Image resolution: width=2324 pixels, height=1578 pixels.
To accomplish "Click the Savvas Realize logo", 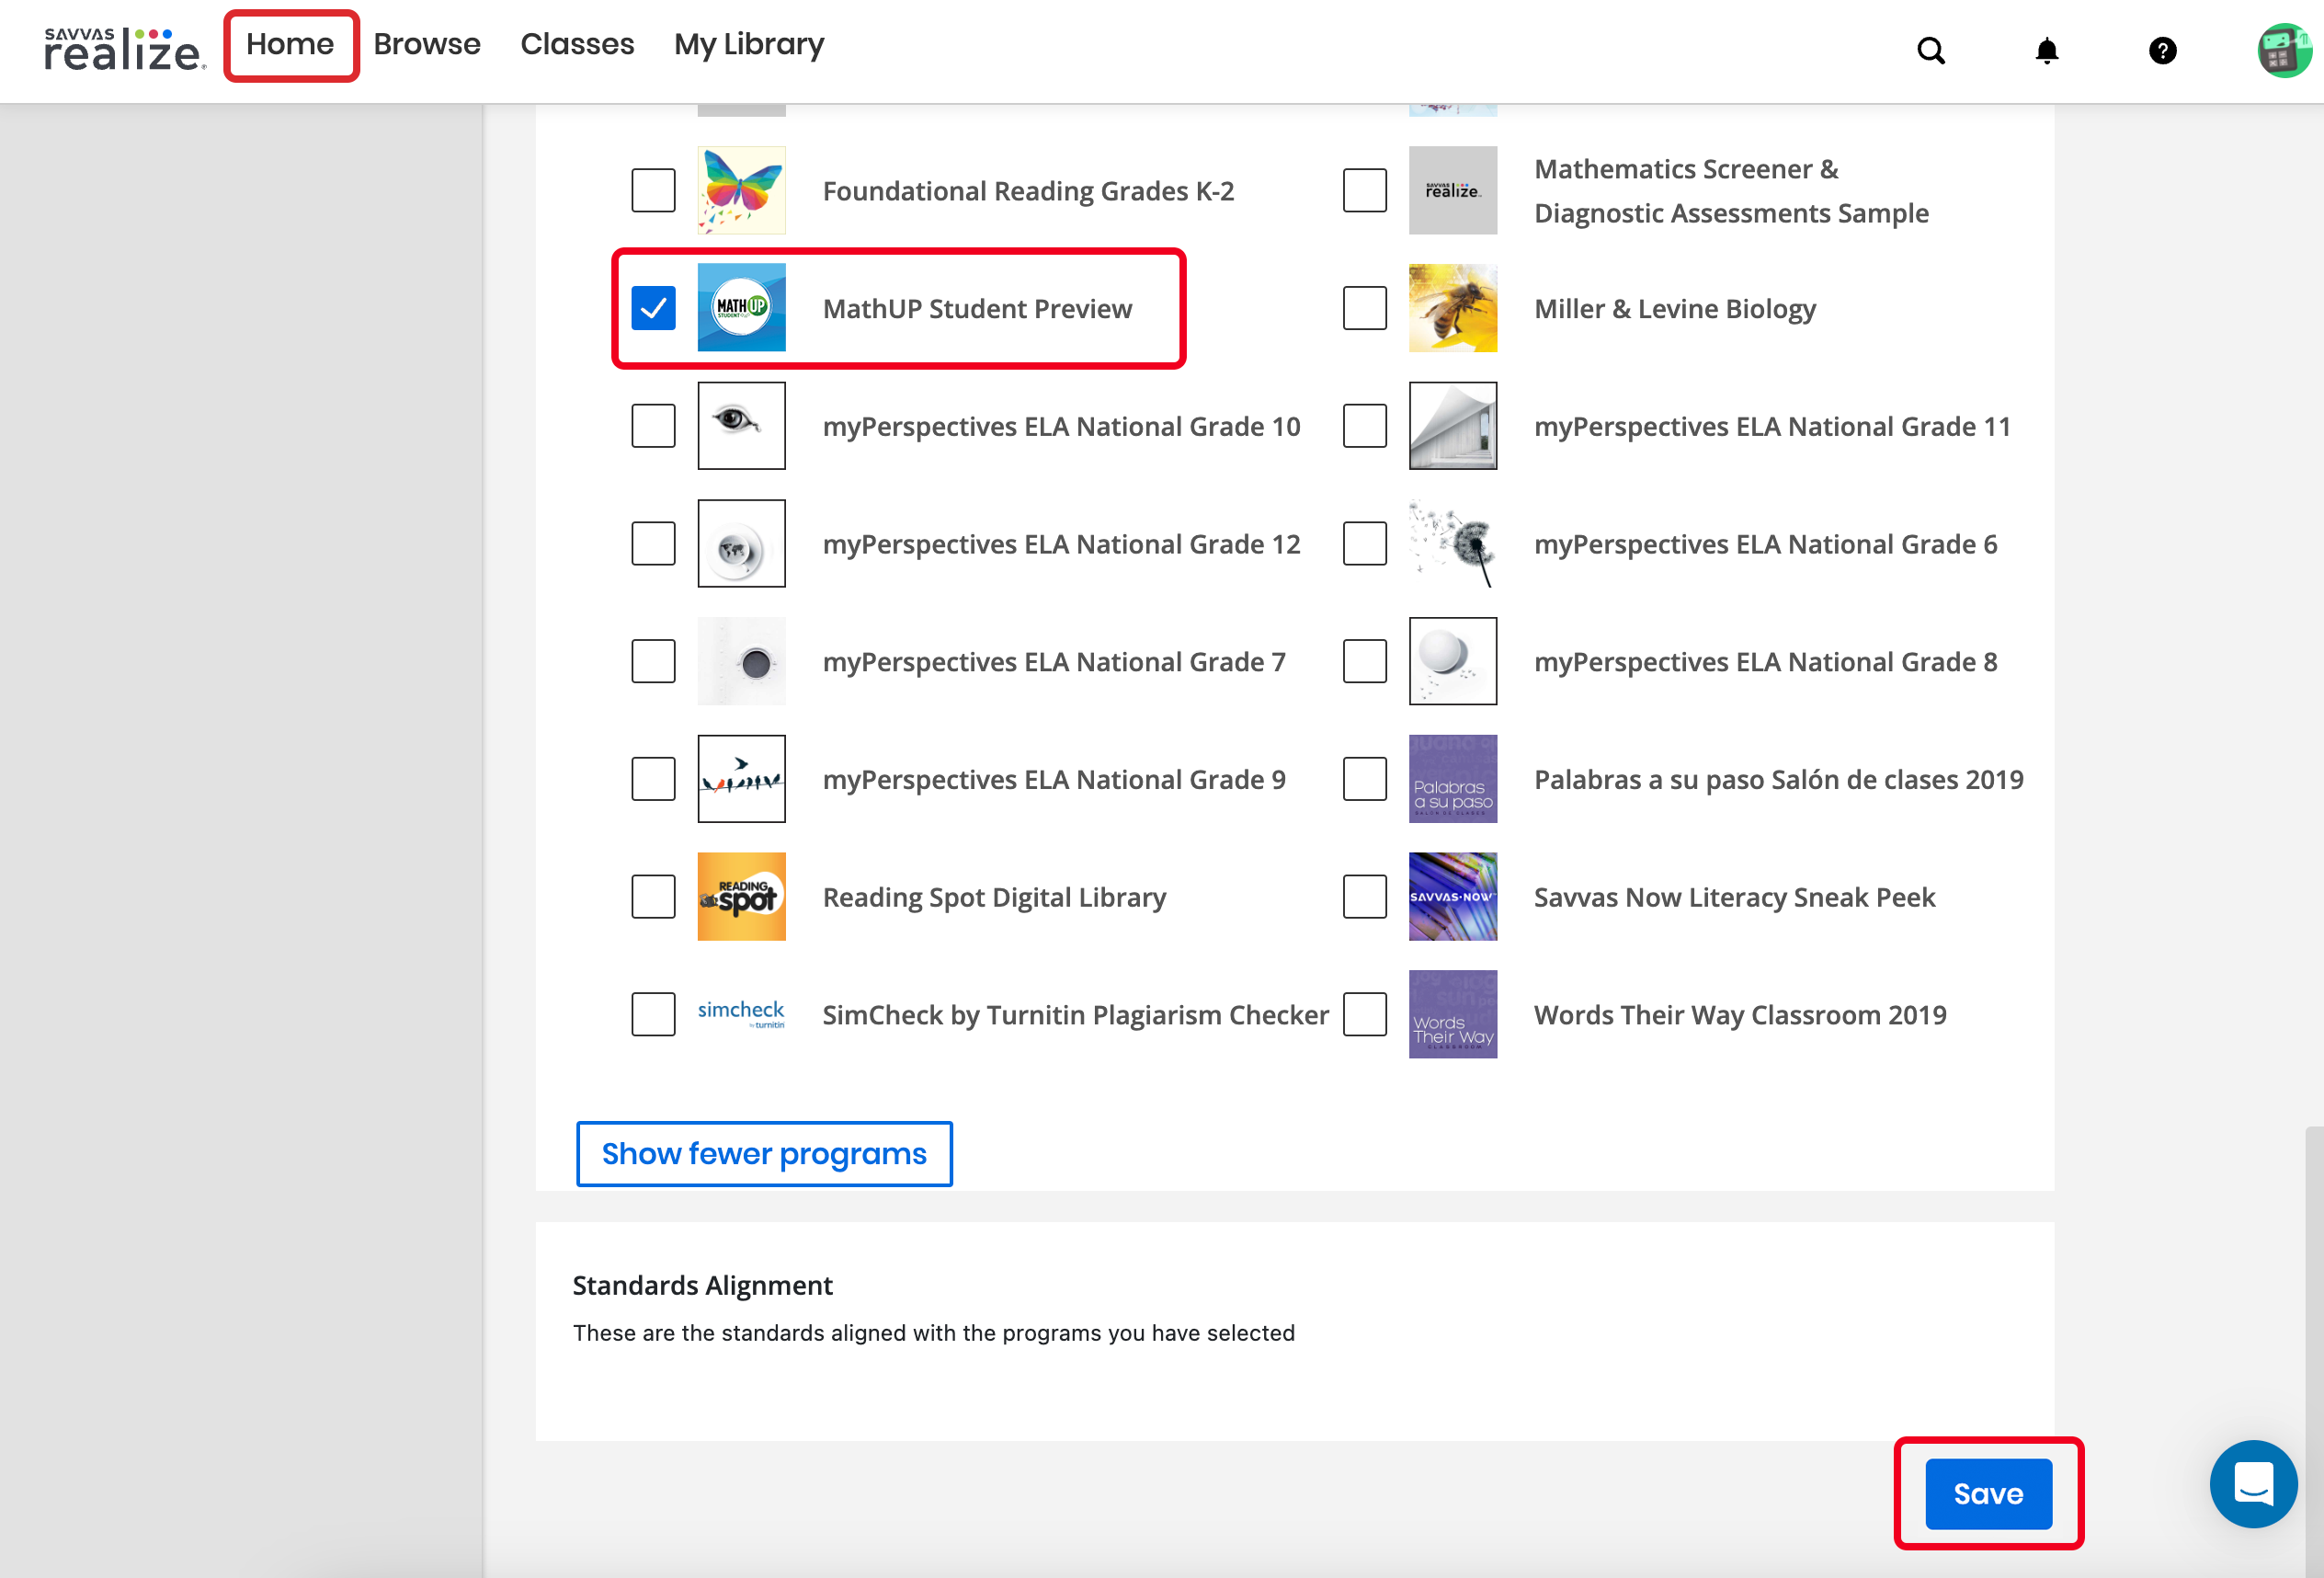I will coord(125,50).
